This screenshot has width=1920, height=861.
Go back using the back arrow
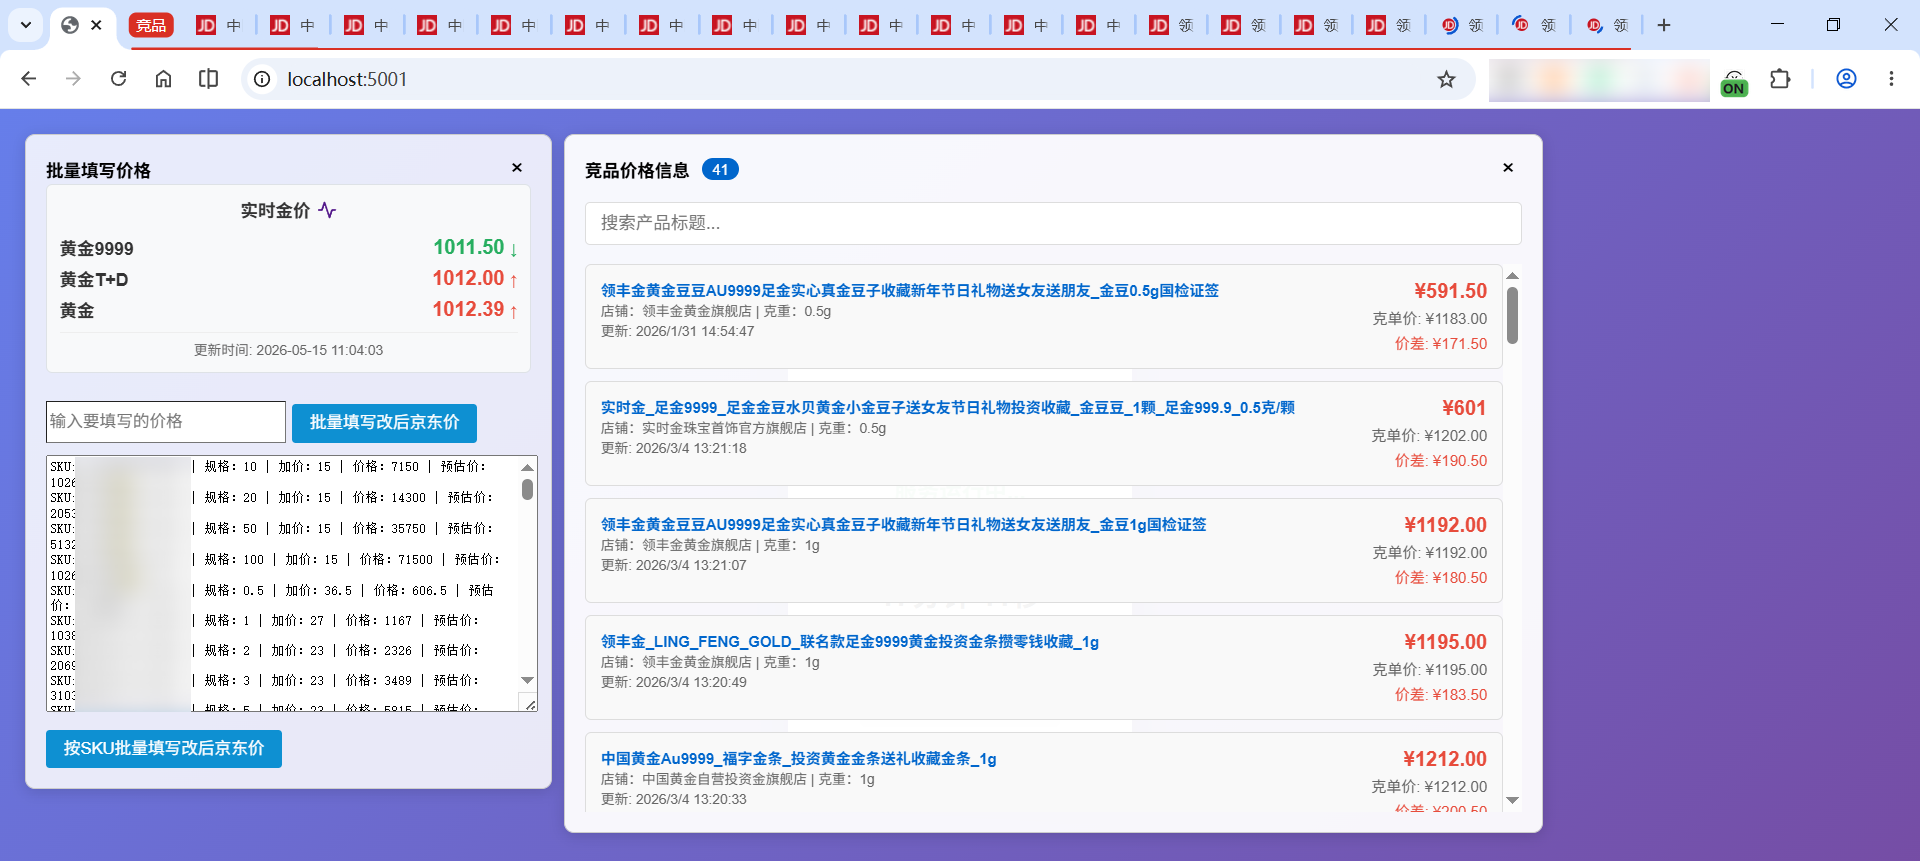[29, 79]
